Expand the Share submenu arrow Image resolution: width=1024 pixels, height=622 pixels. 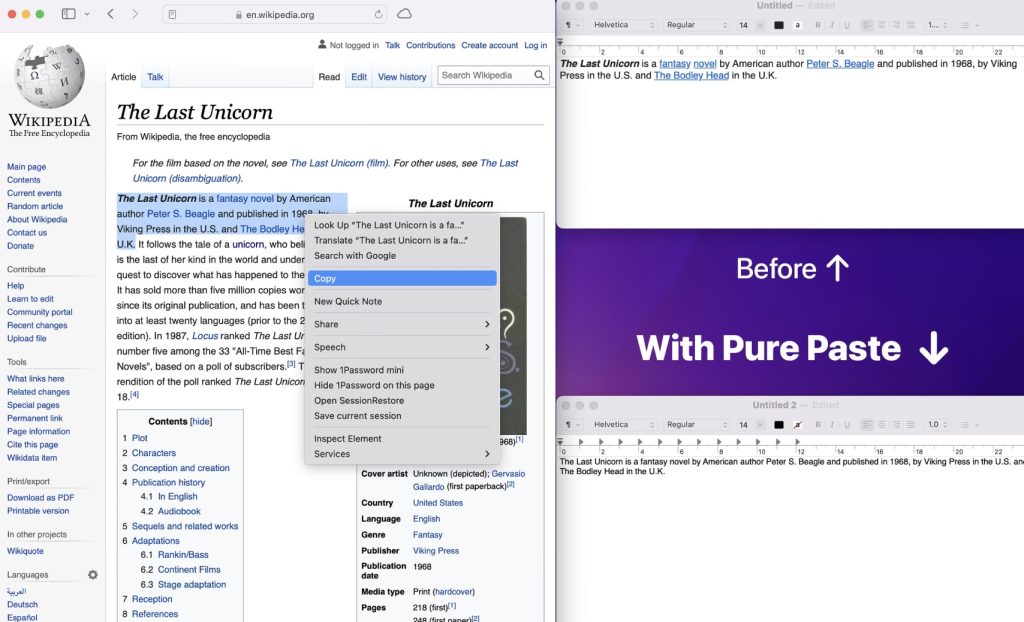[x=487, y=324]
